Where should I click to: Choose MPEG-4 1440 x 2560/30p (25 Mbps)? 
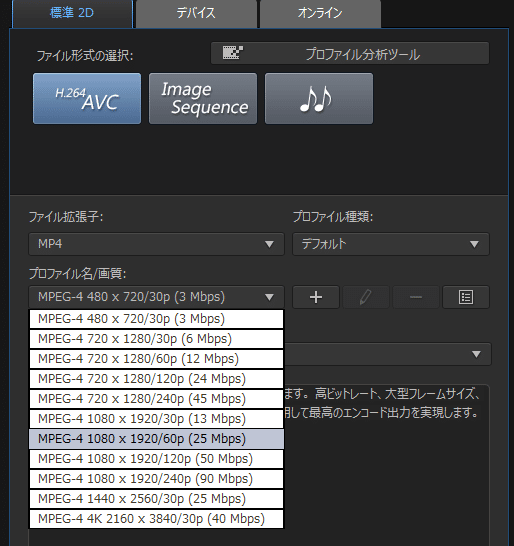coord(156,499)
